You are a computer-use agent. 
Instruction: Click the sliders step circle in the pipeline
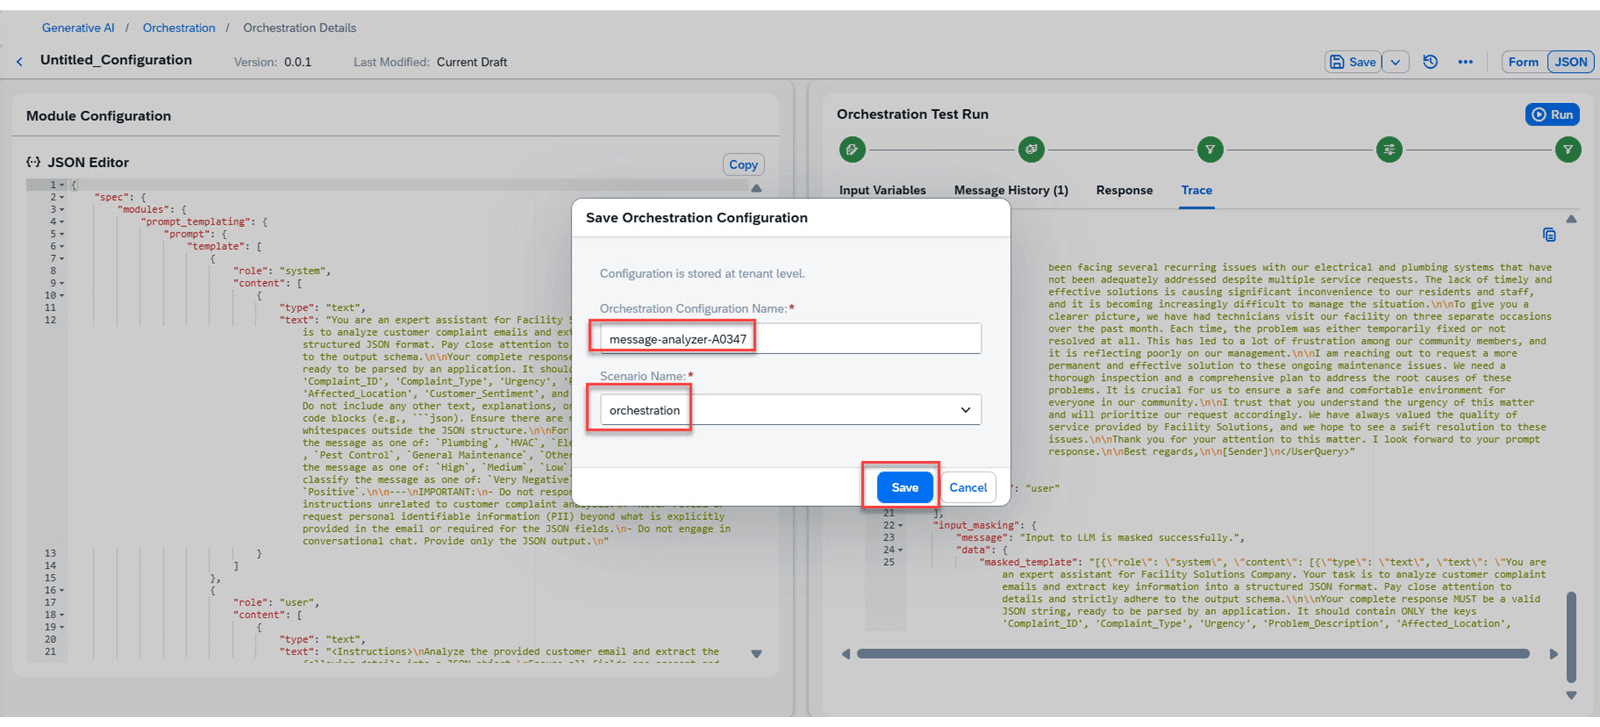(1389, 150)
